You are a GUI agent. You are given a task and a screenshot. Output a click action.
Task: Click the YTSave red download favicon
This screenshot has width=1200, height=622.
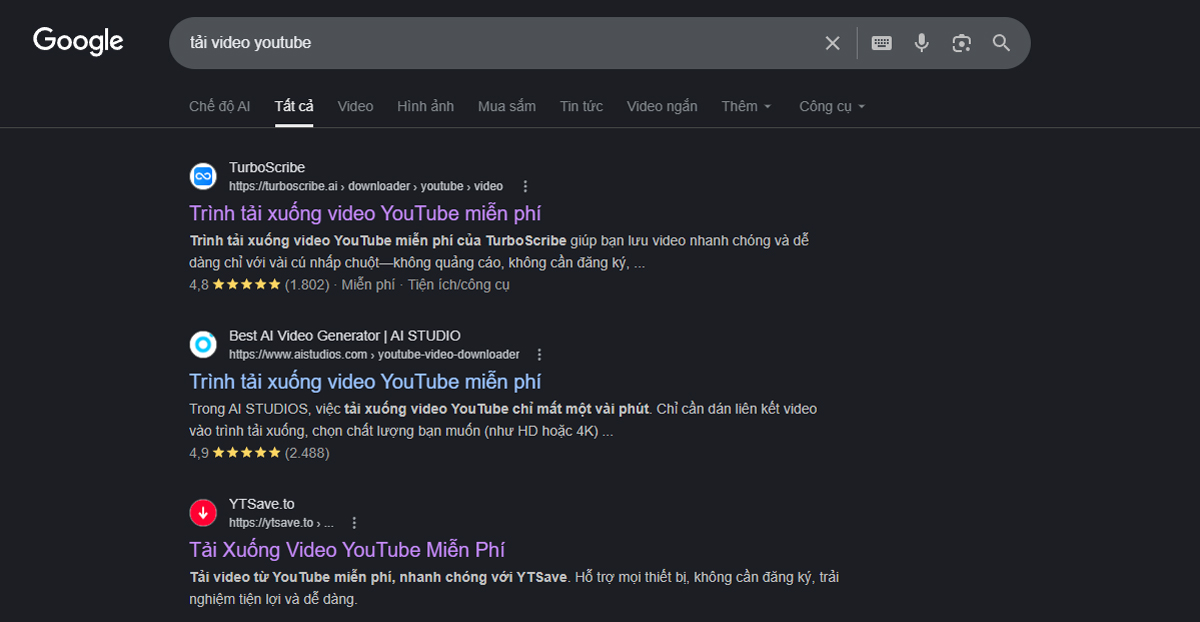click(x=203, y=511)
